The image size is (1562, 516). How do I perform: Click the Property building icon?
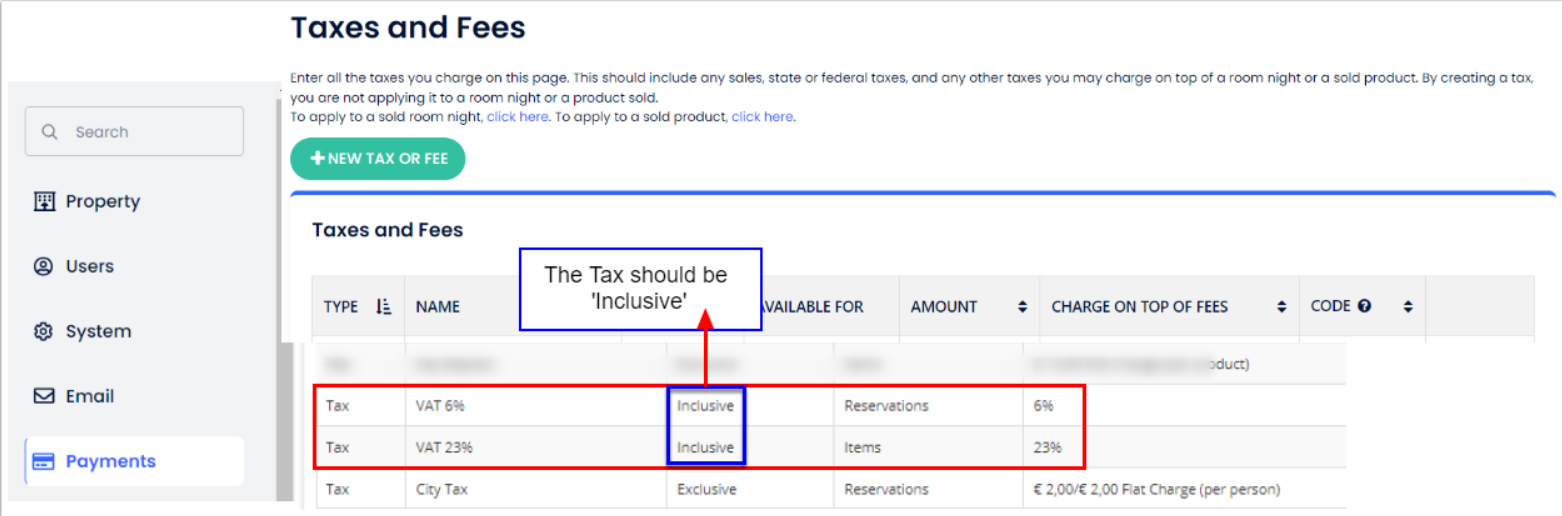click(x=44, y=202)
